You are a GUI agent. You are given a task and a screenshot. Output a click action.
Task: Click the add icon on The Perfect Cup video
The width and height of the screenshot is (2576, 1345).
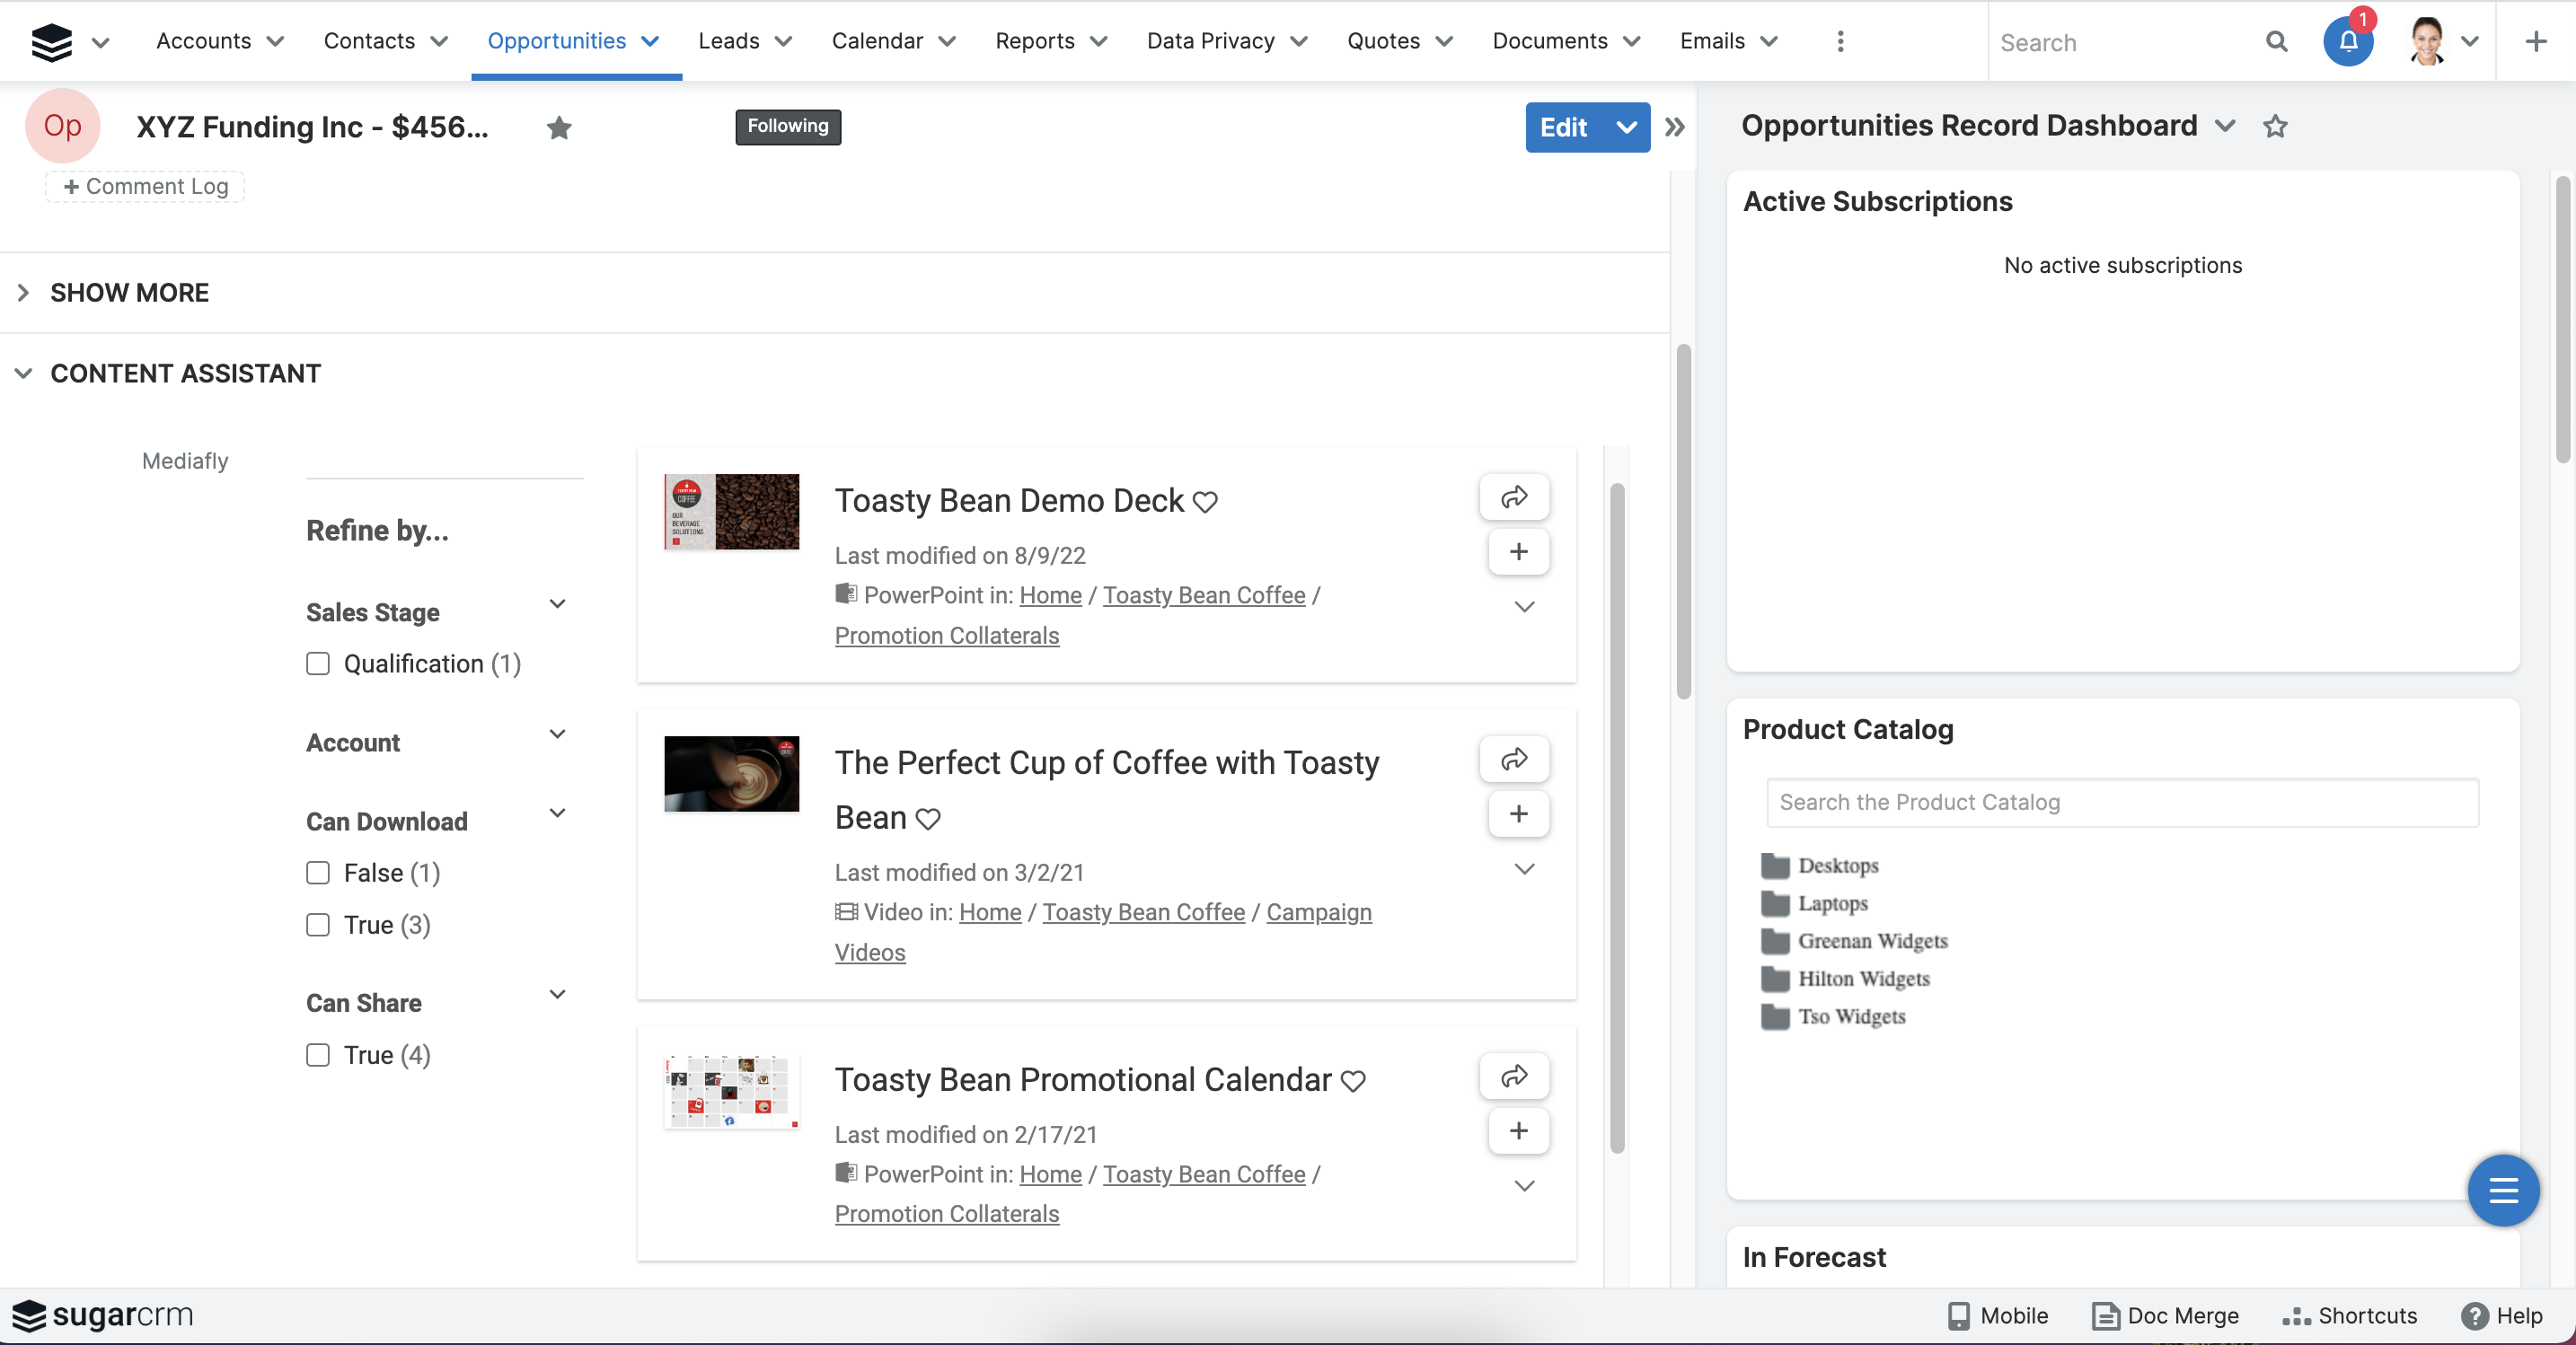pos(1514,812)
